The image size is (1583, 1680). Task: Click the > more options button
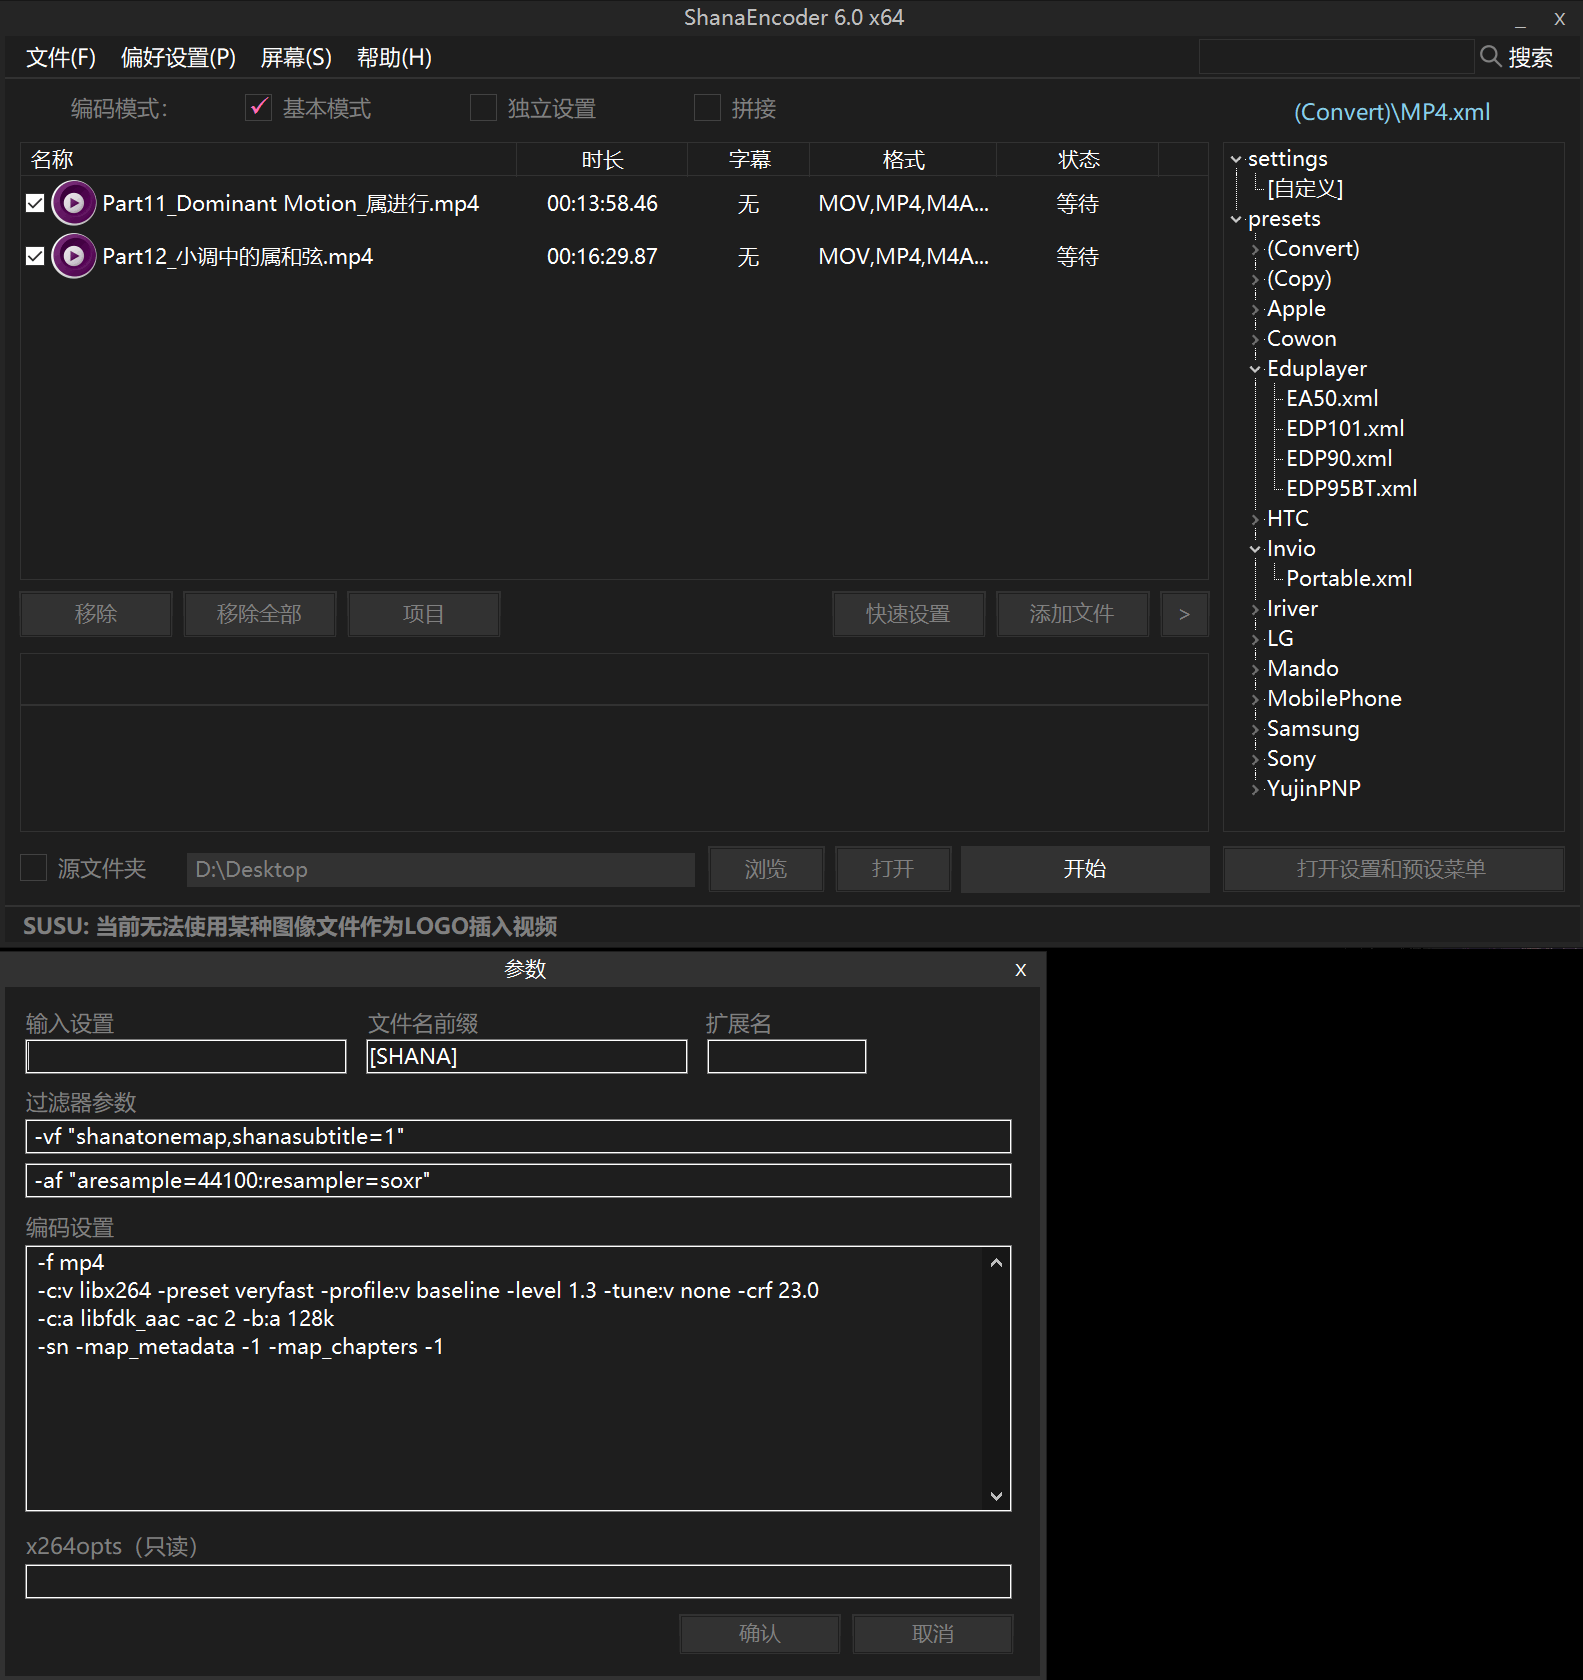1184,614
